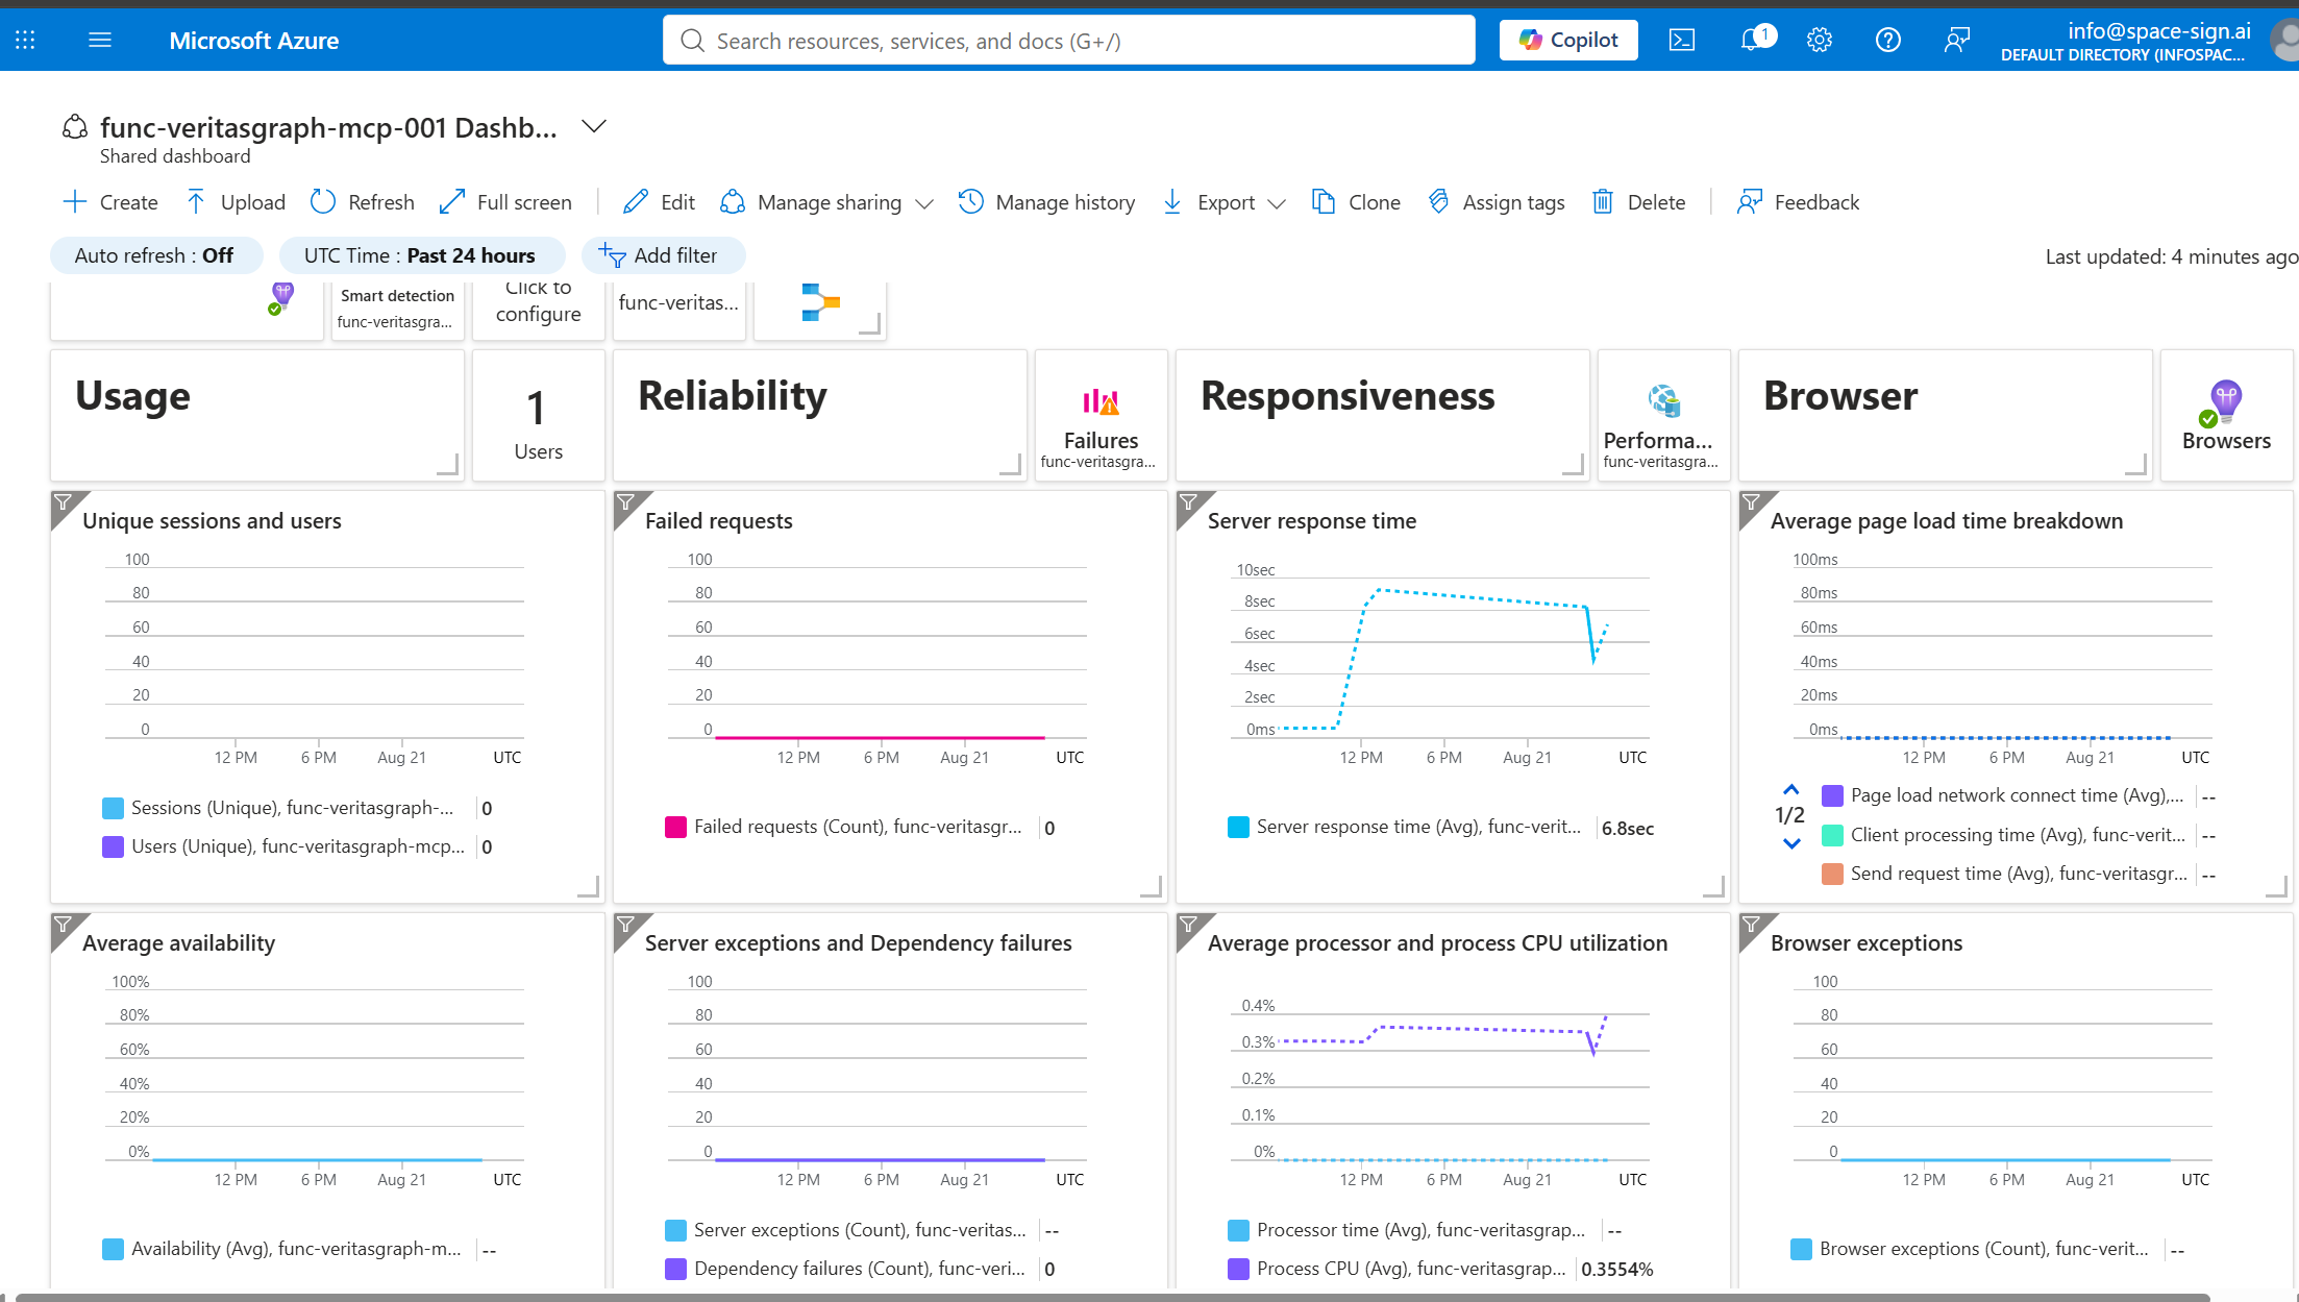
Task: Open Manage history
Action: 1047,202
